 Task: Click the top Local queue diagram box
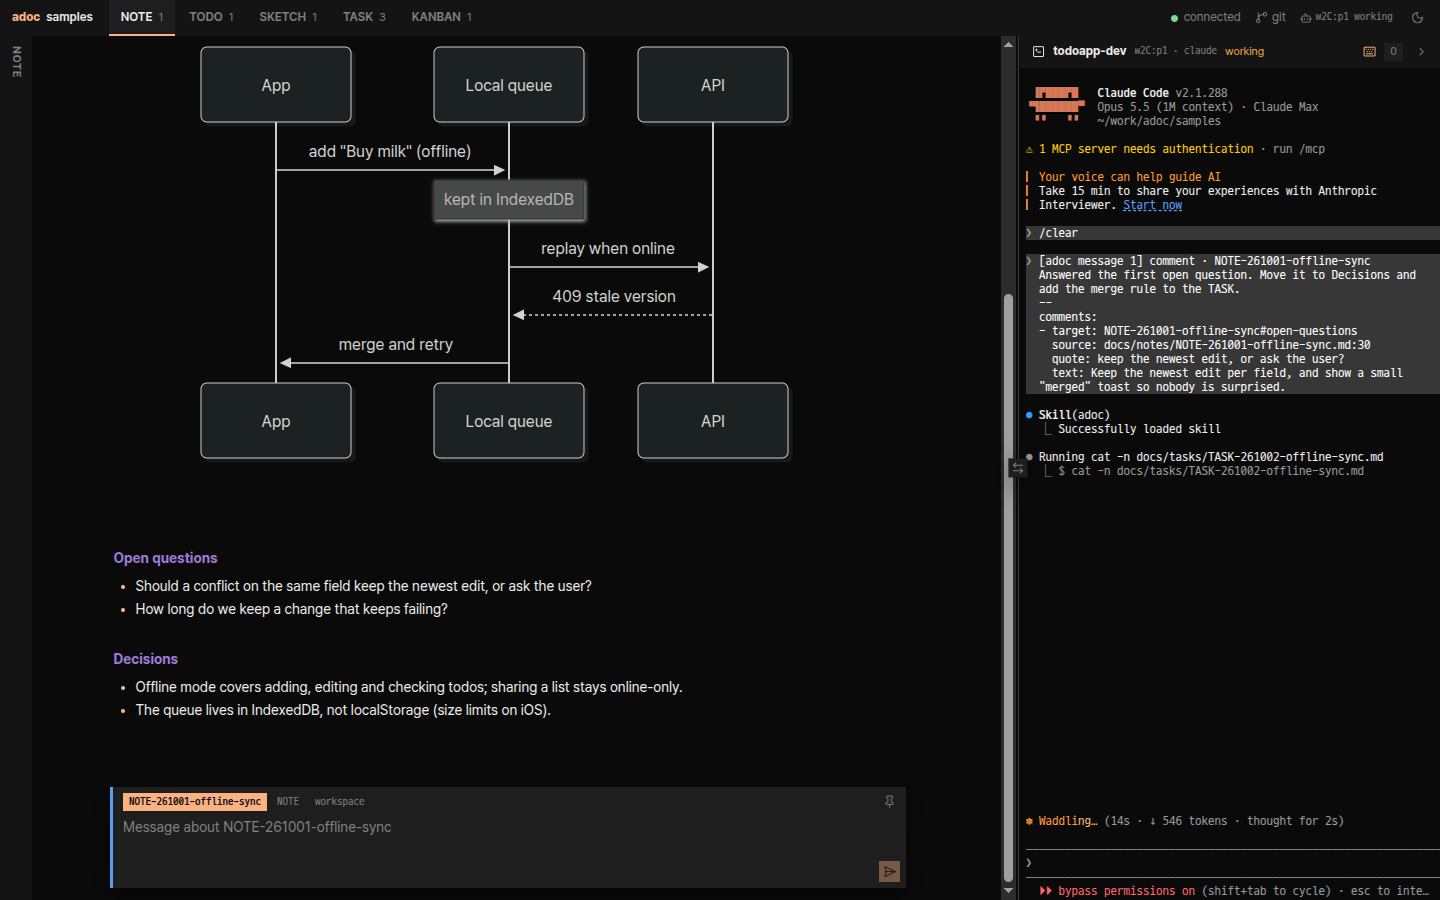point(509,85)
